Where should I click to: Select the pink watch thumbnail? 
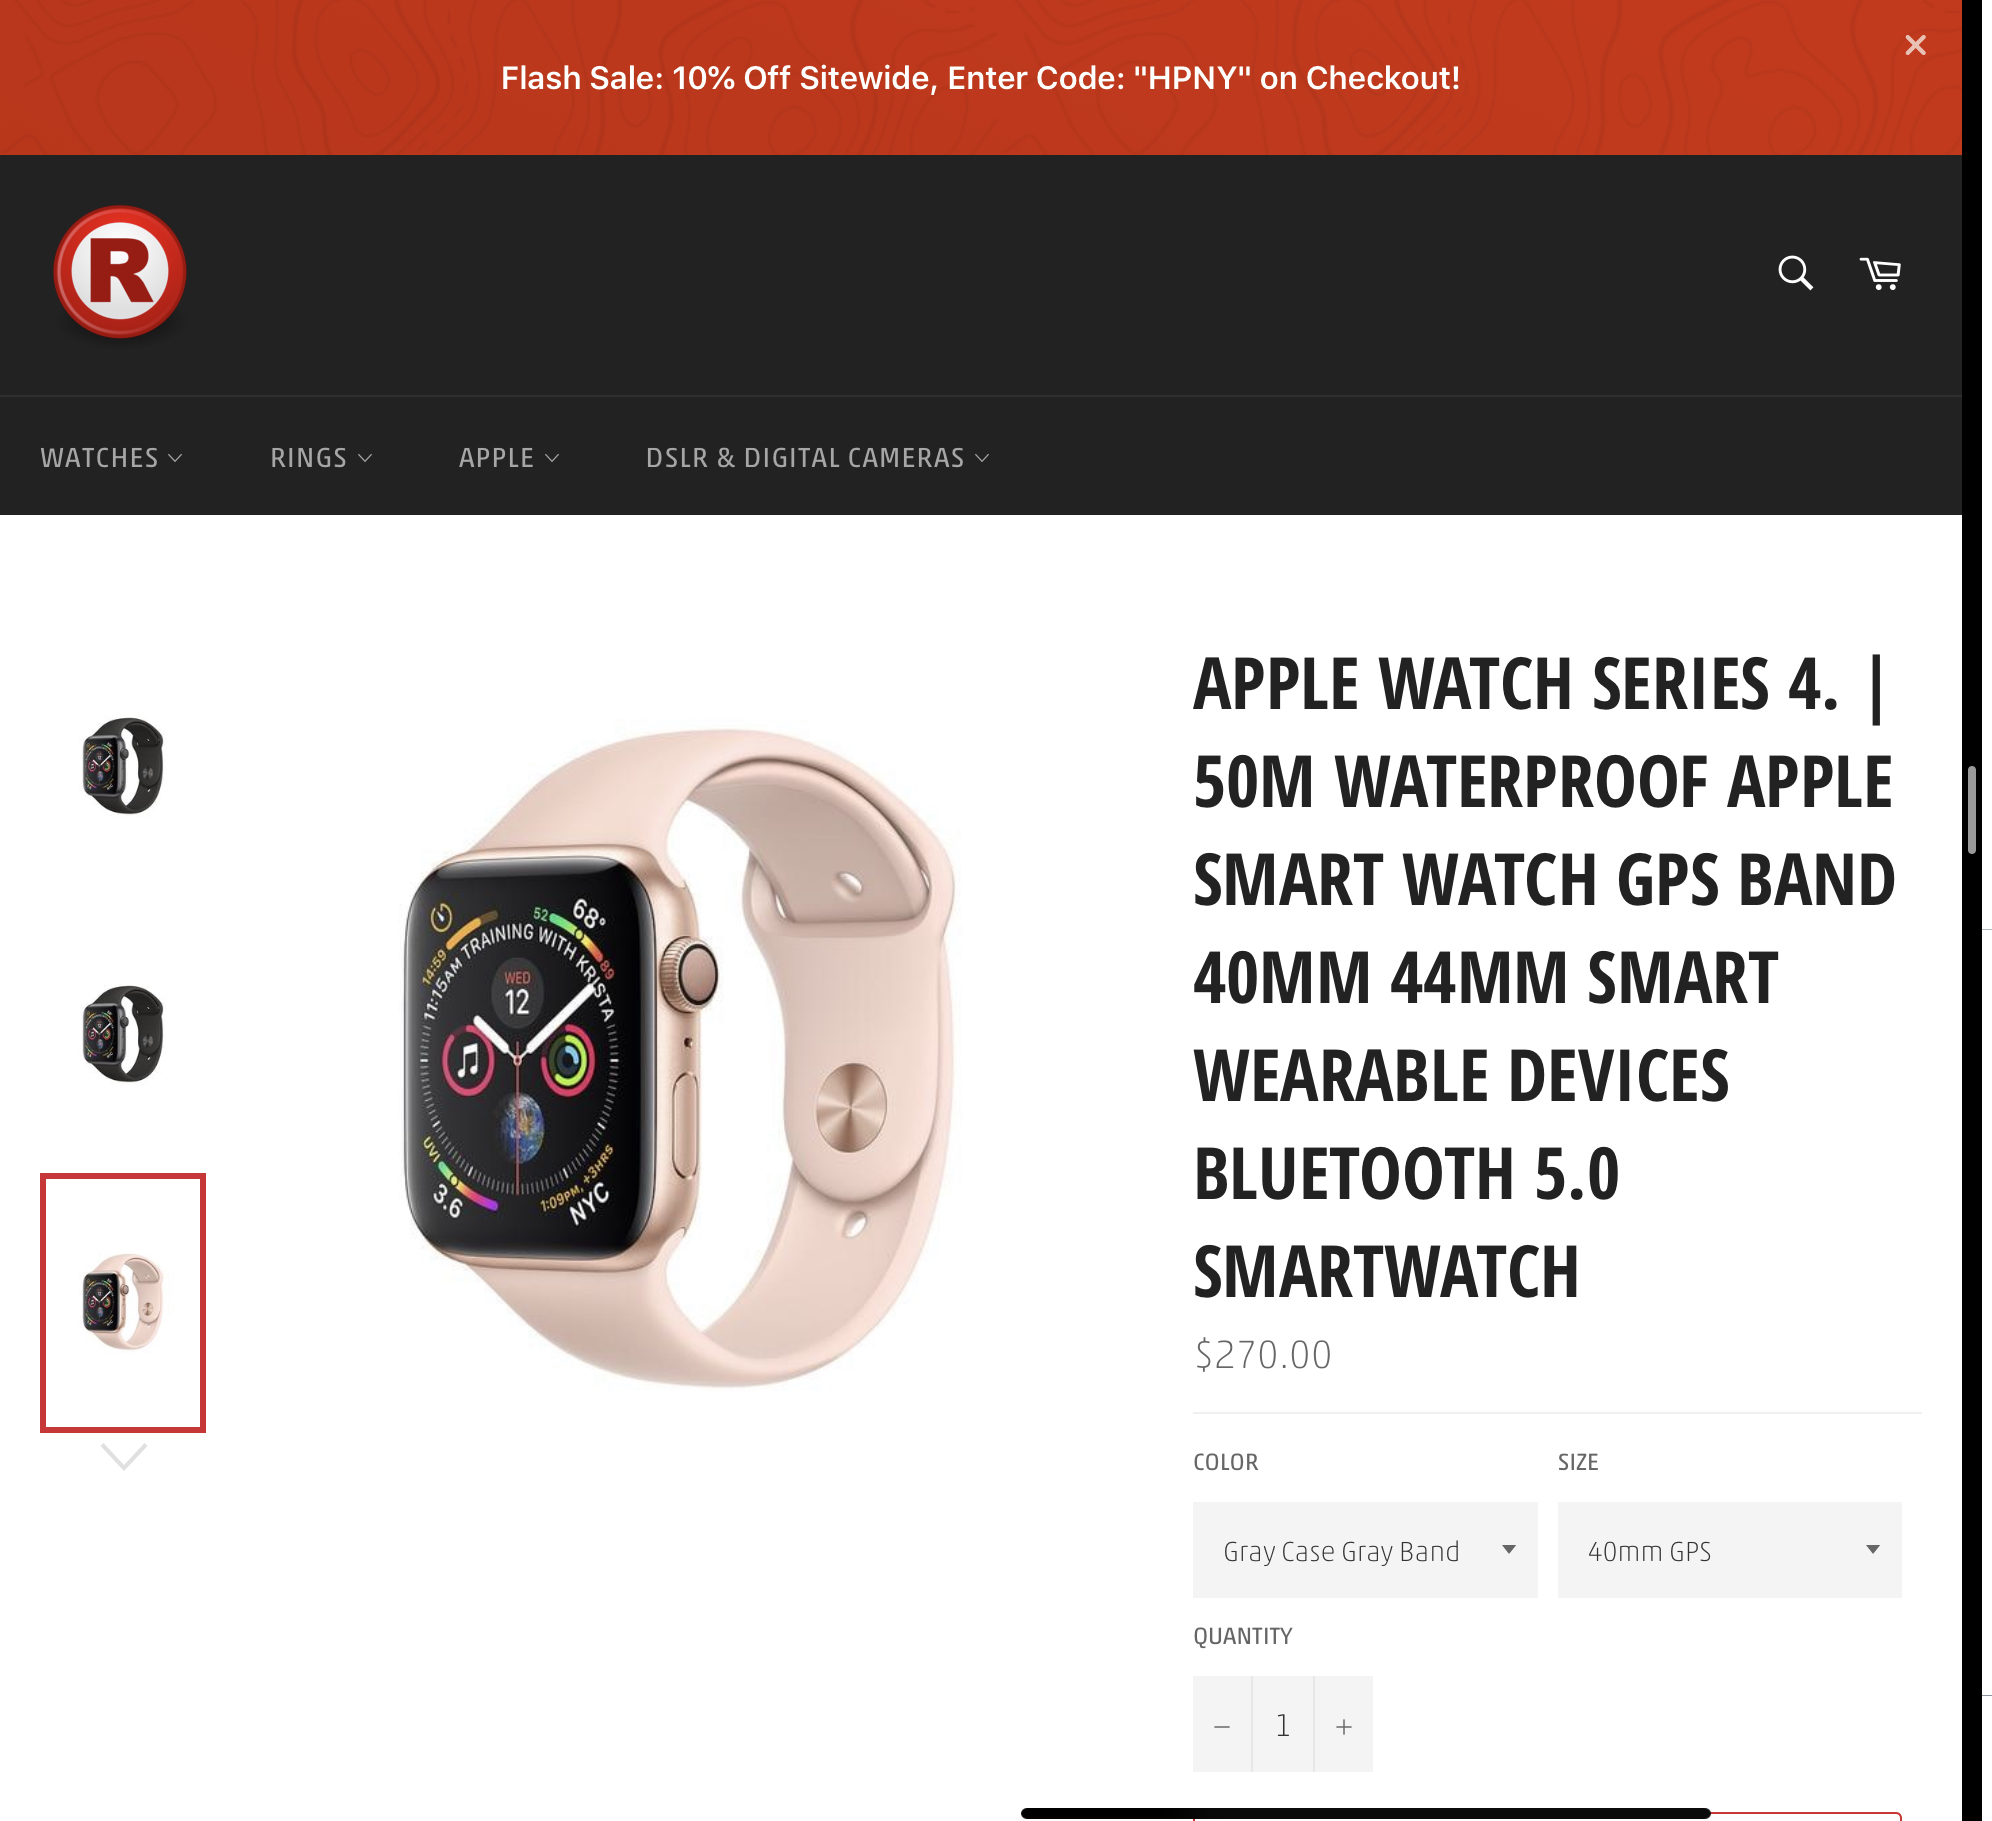tap(123, 1302)
